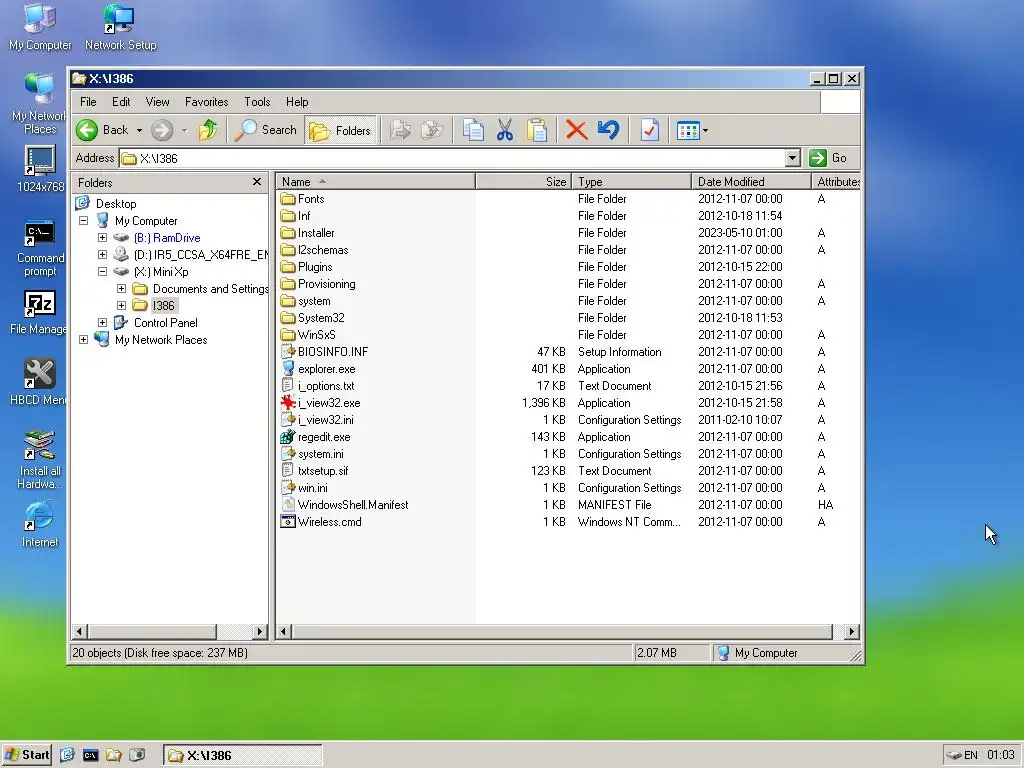Expand Documents and Settings tree node
Image resolution: width=1024 pixels, height=768 pixels.
tap(121, 289)
